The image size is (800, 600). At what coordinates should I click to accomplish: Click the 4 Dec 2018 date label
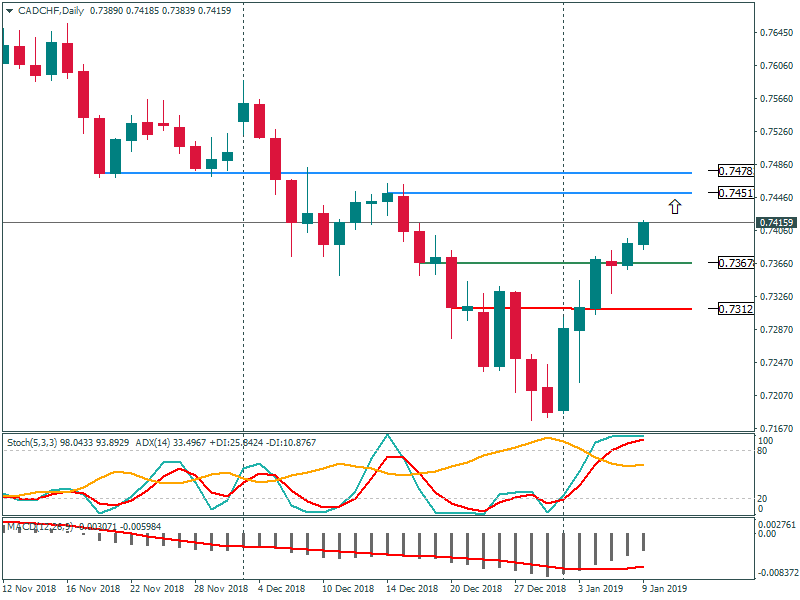click(x=281, y=588)
